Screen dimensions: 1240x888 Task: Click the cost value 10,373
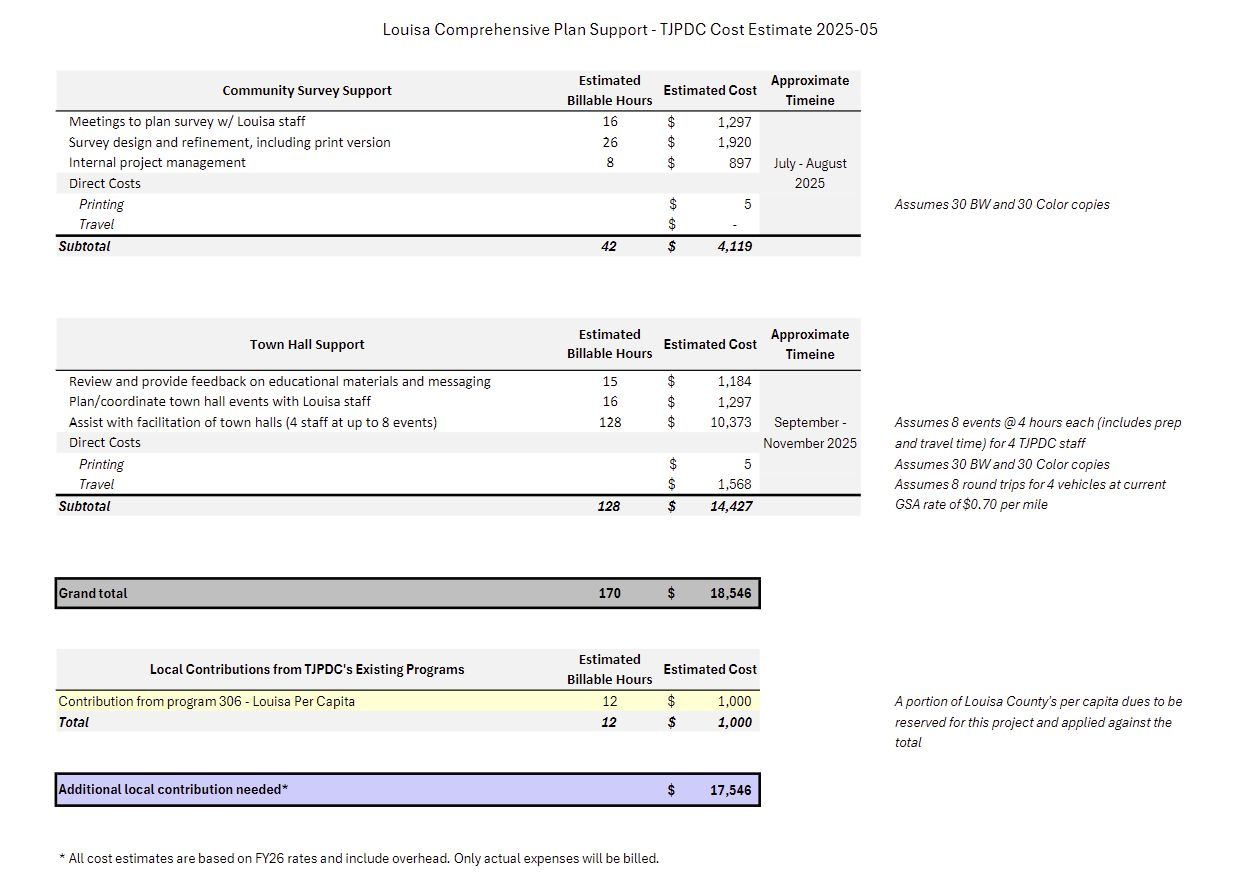730,422
